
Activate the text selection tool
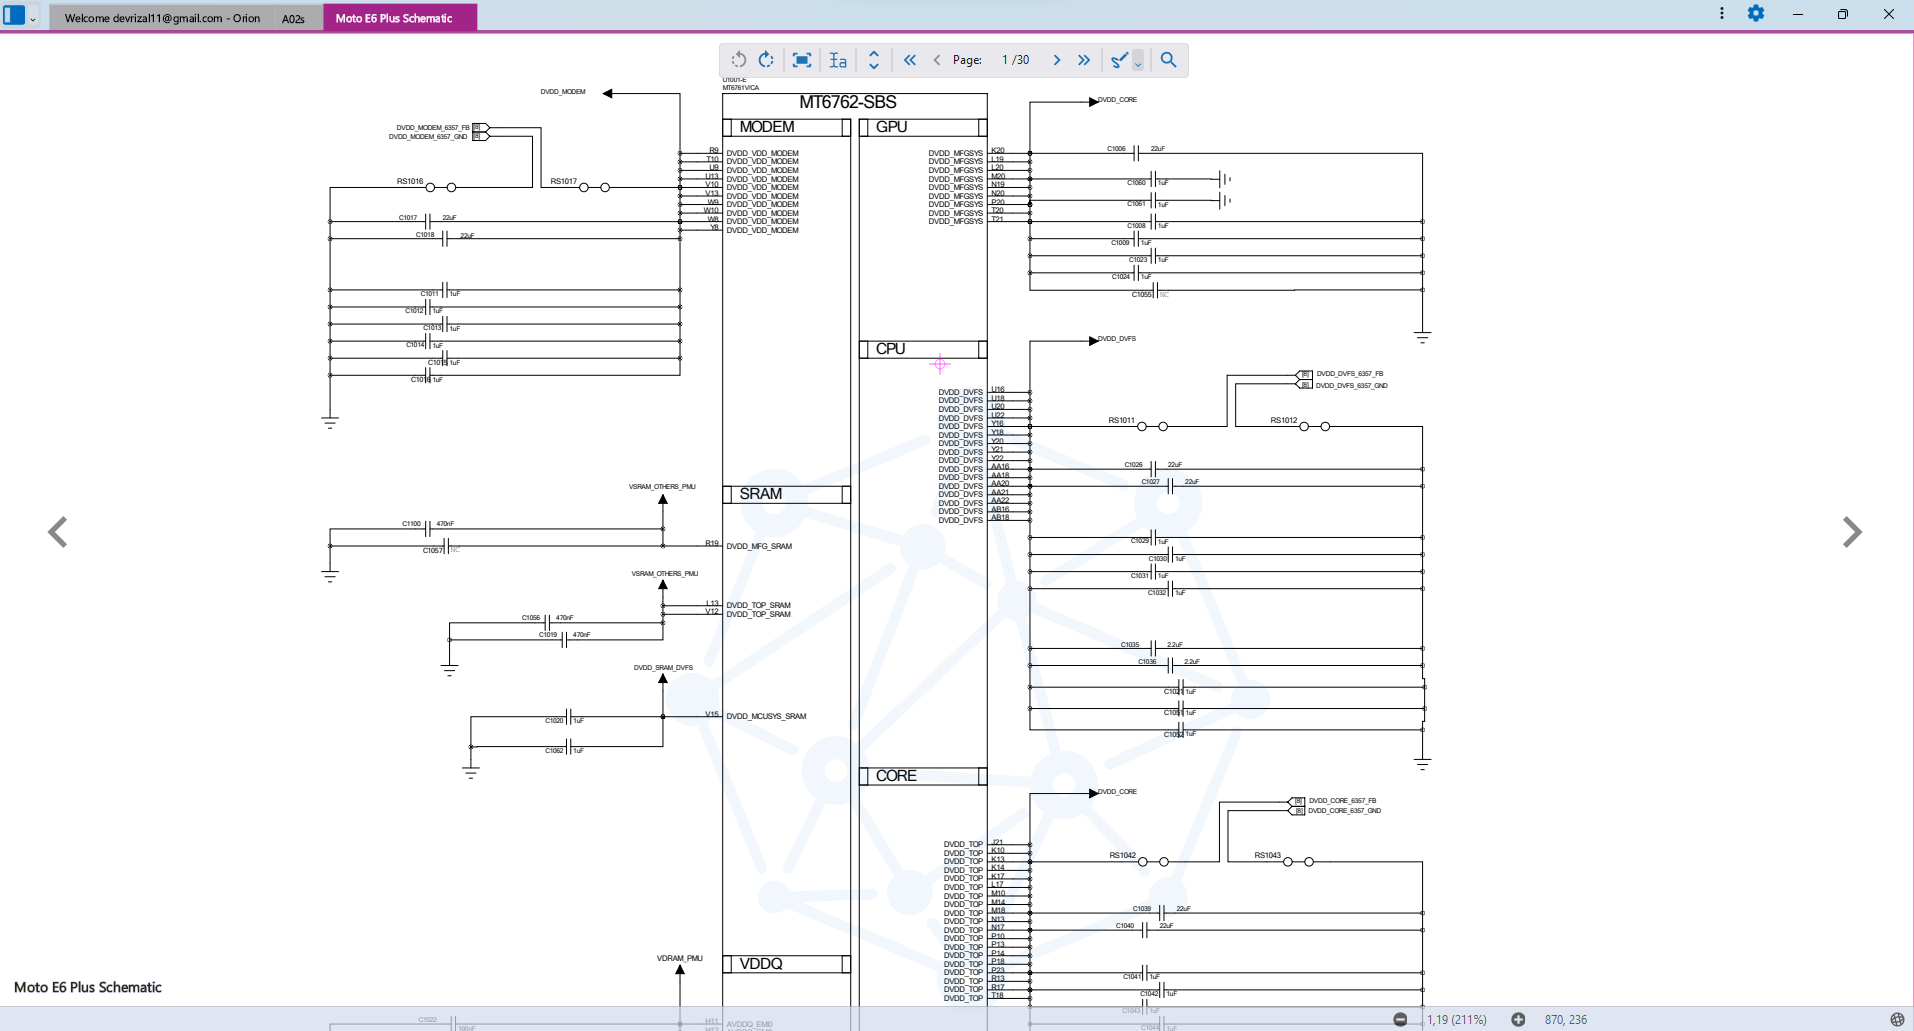[838, 60]
